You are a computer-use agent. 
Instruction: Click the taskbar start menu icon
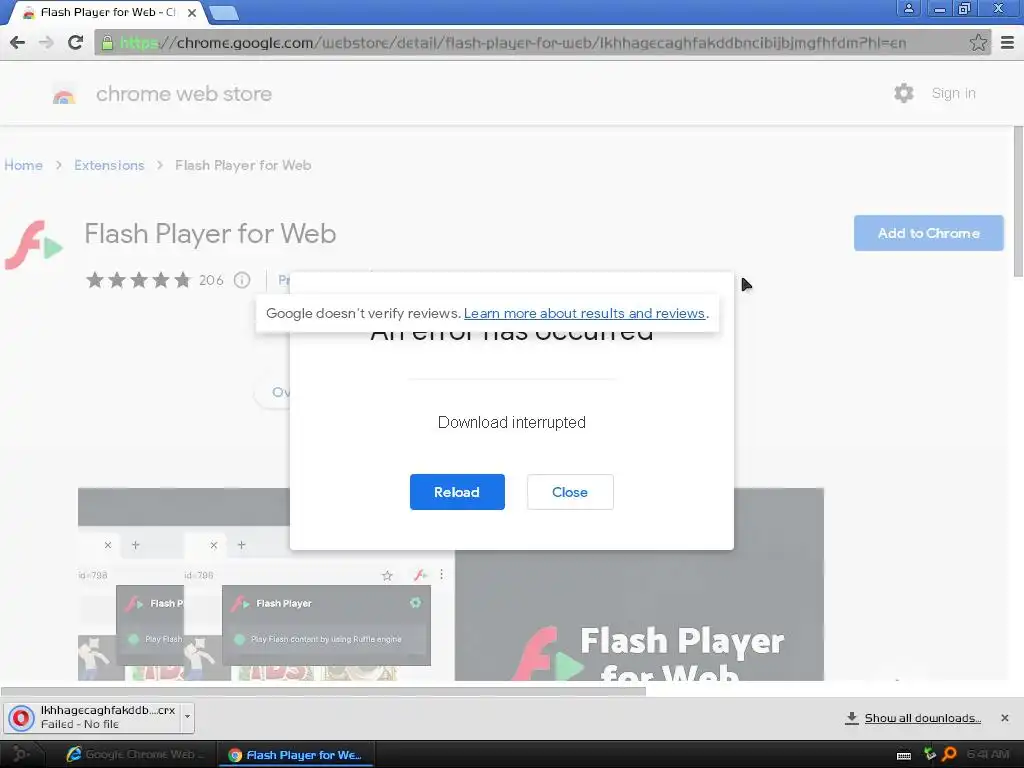coord(21,755)
